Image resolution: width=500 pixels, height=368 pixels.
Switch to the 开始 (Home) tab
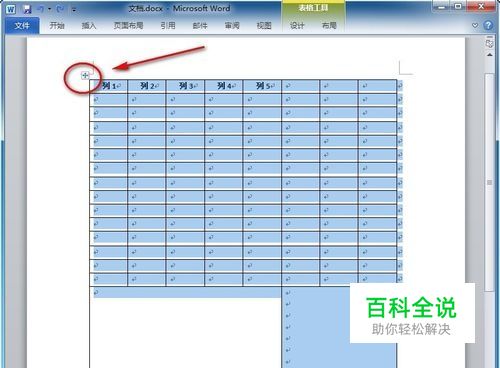pos(57,25)
